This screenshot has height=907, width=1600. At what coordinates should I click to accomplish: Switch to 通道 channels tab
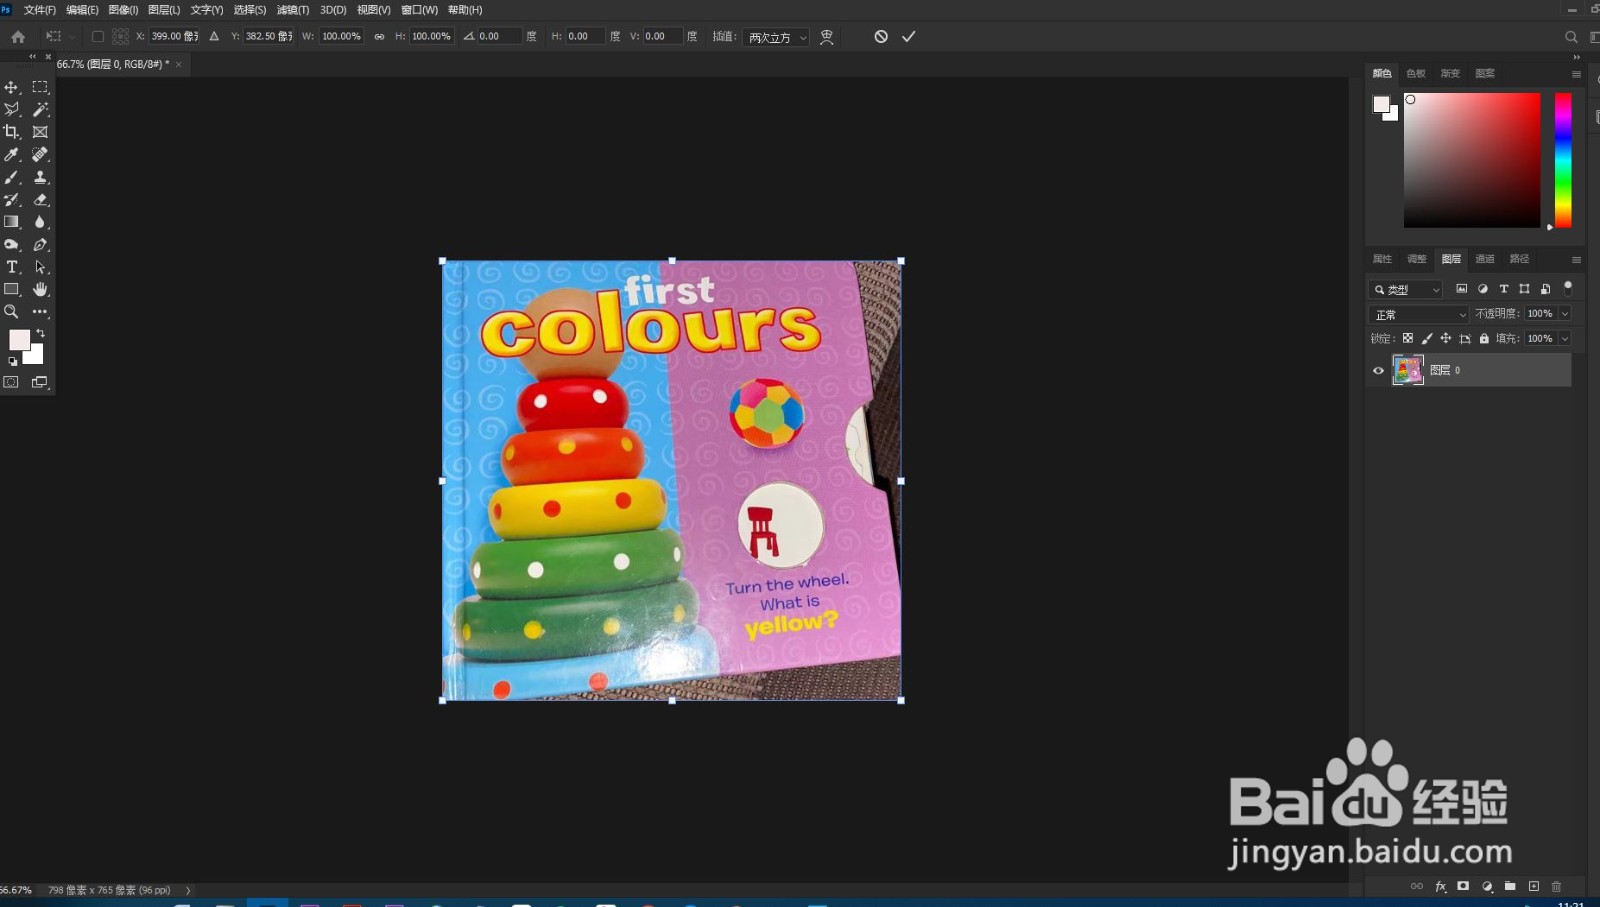tap(1485, 259)
